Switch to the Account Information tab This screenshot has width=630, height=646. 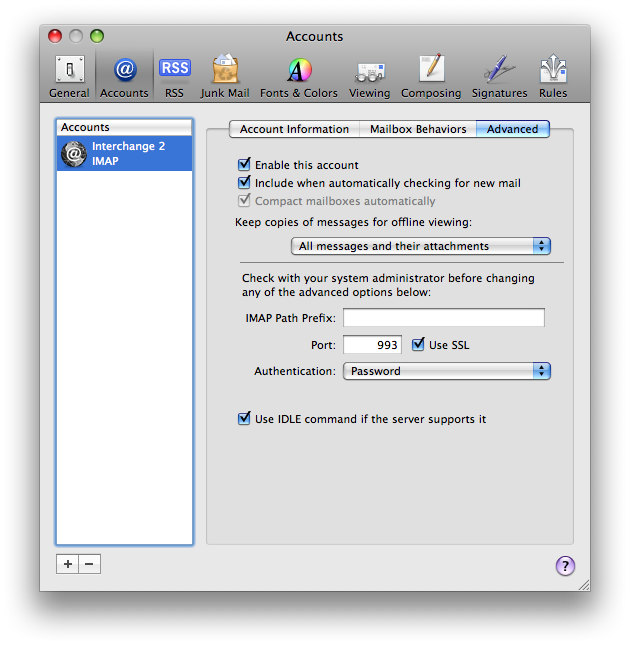point(294,129)
